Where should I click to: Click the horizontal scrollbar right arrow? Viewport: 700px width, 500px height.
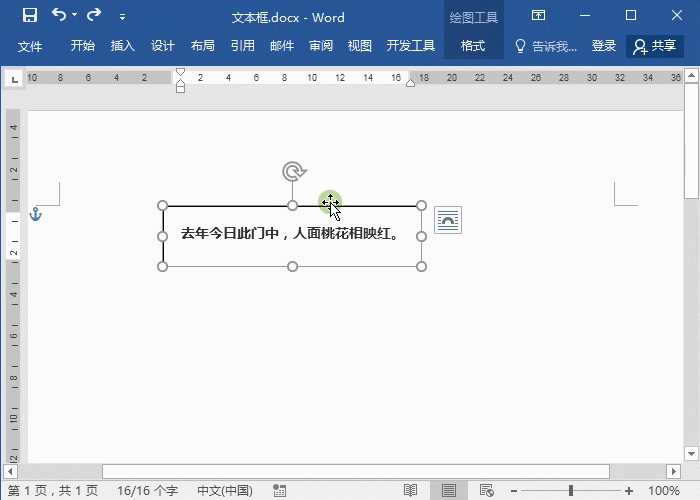[x=673, y=471]
